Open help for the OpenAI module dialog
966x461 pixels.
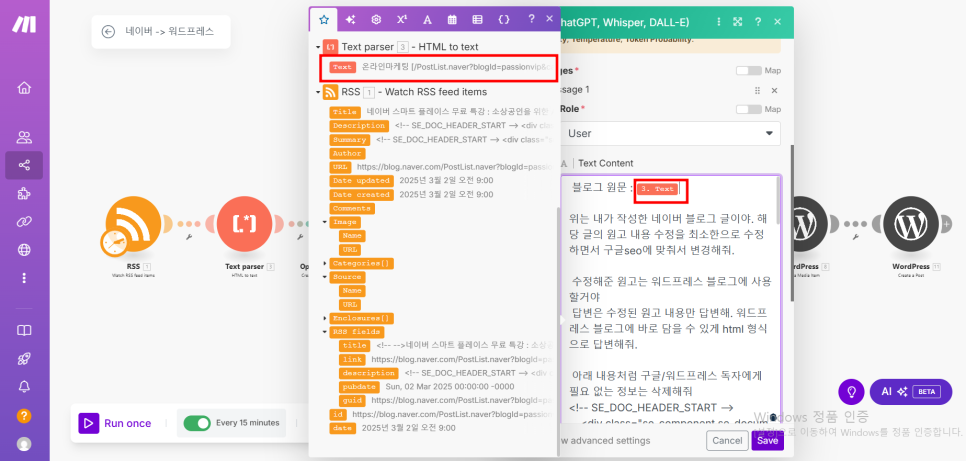click(x=758, y=22)
